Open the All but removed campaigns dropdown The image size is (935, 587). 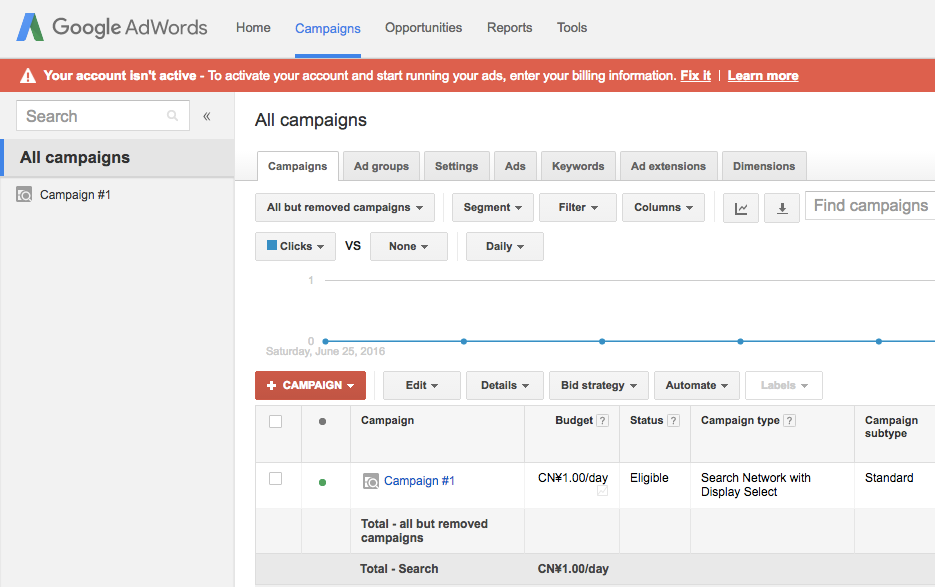[x=345, y=208]
